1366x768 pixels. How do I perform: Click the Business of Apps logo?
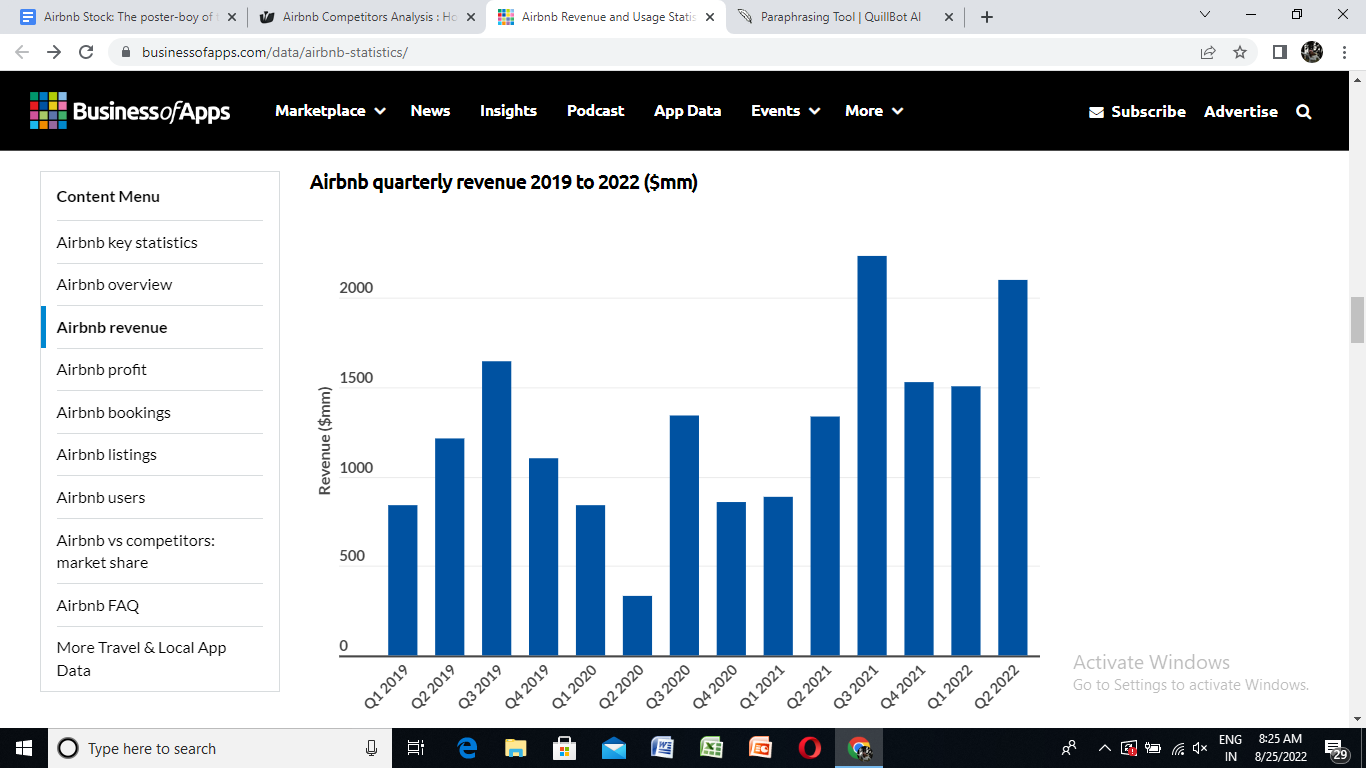coord(130,111)
